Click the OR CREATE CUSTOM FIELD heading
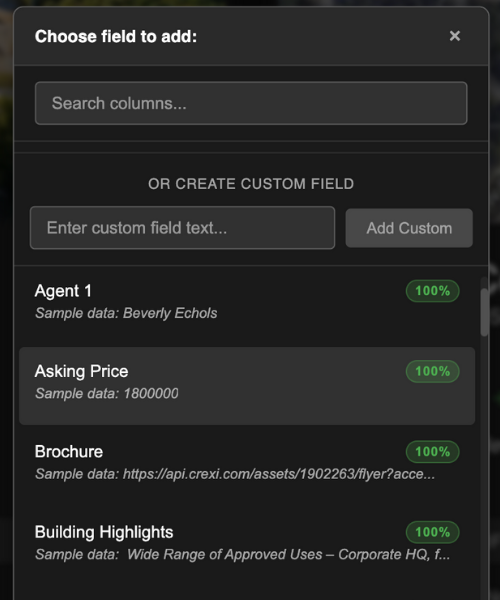Image resolution: width=500 pixels, height=600 pixels. [251, 184]
